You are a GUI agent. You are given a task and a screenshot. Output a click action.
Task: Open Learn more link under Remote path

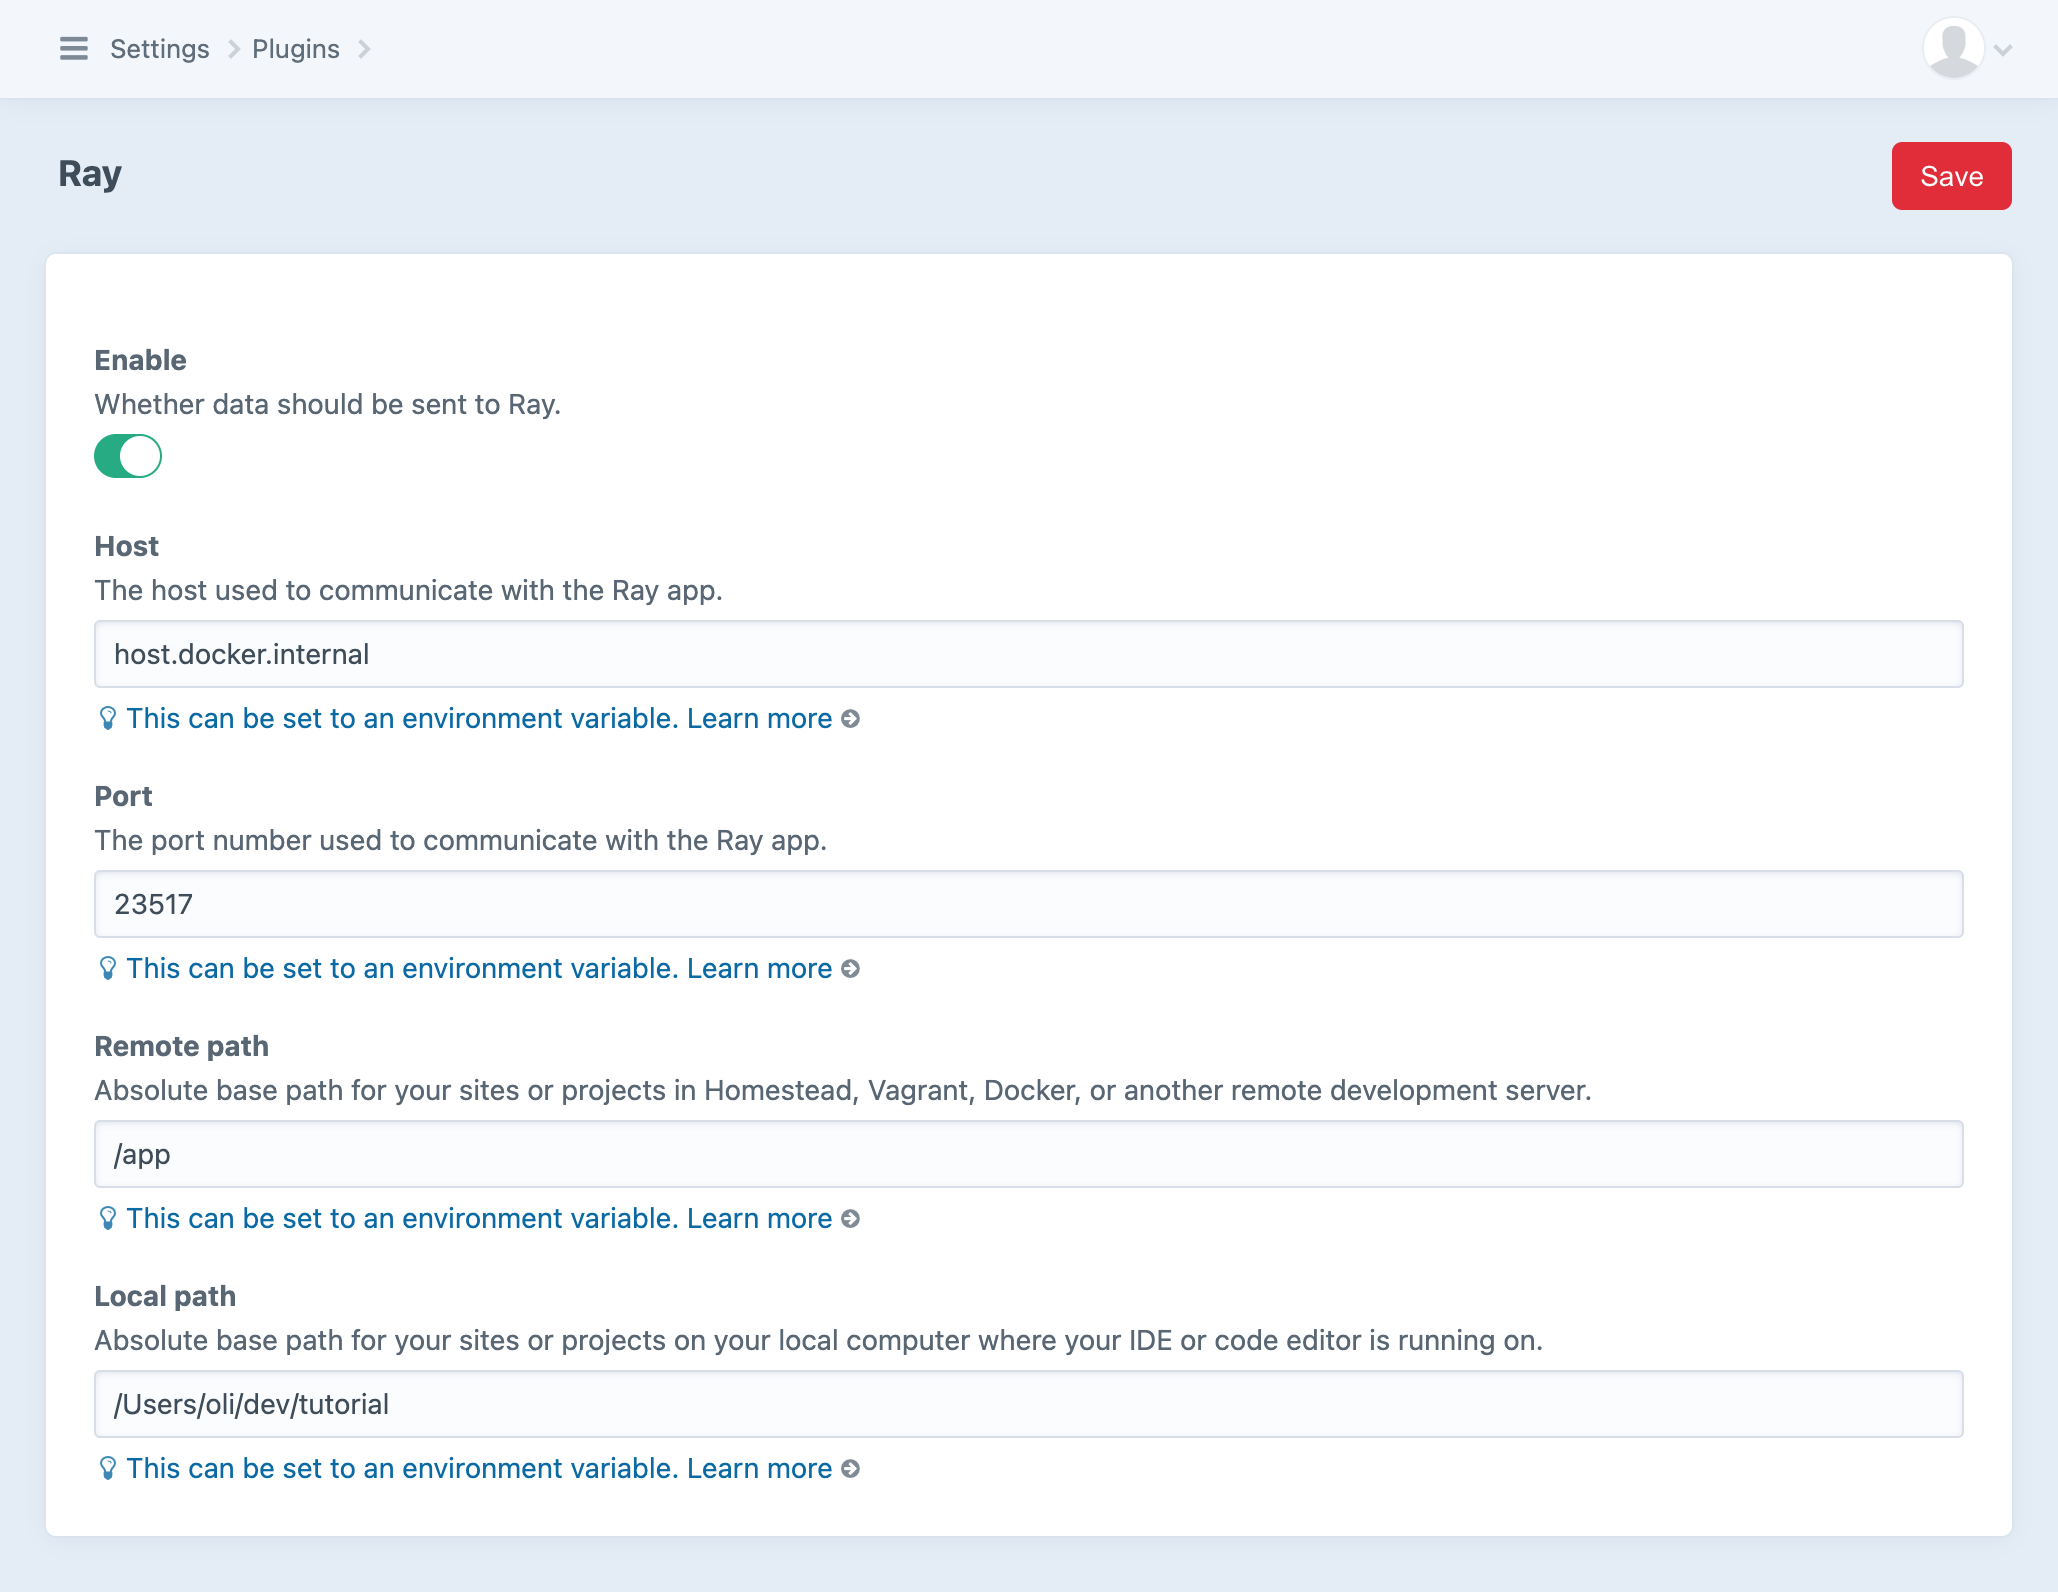(760, 1218)
